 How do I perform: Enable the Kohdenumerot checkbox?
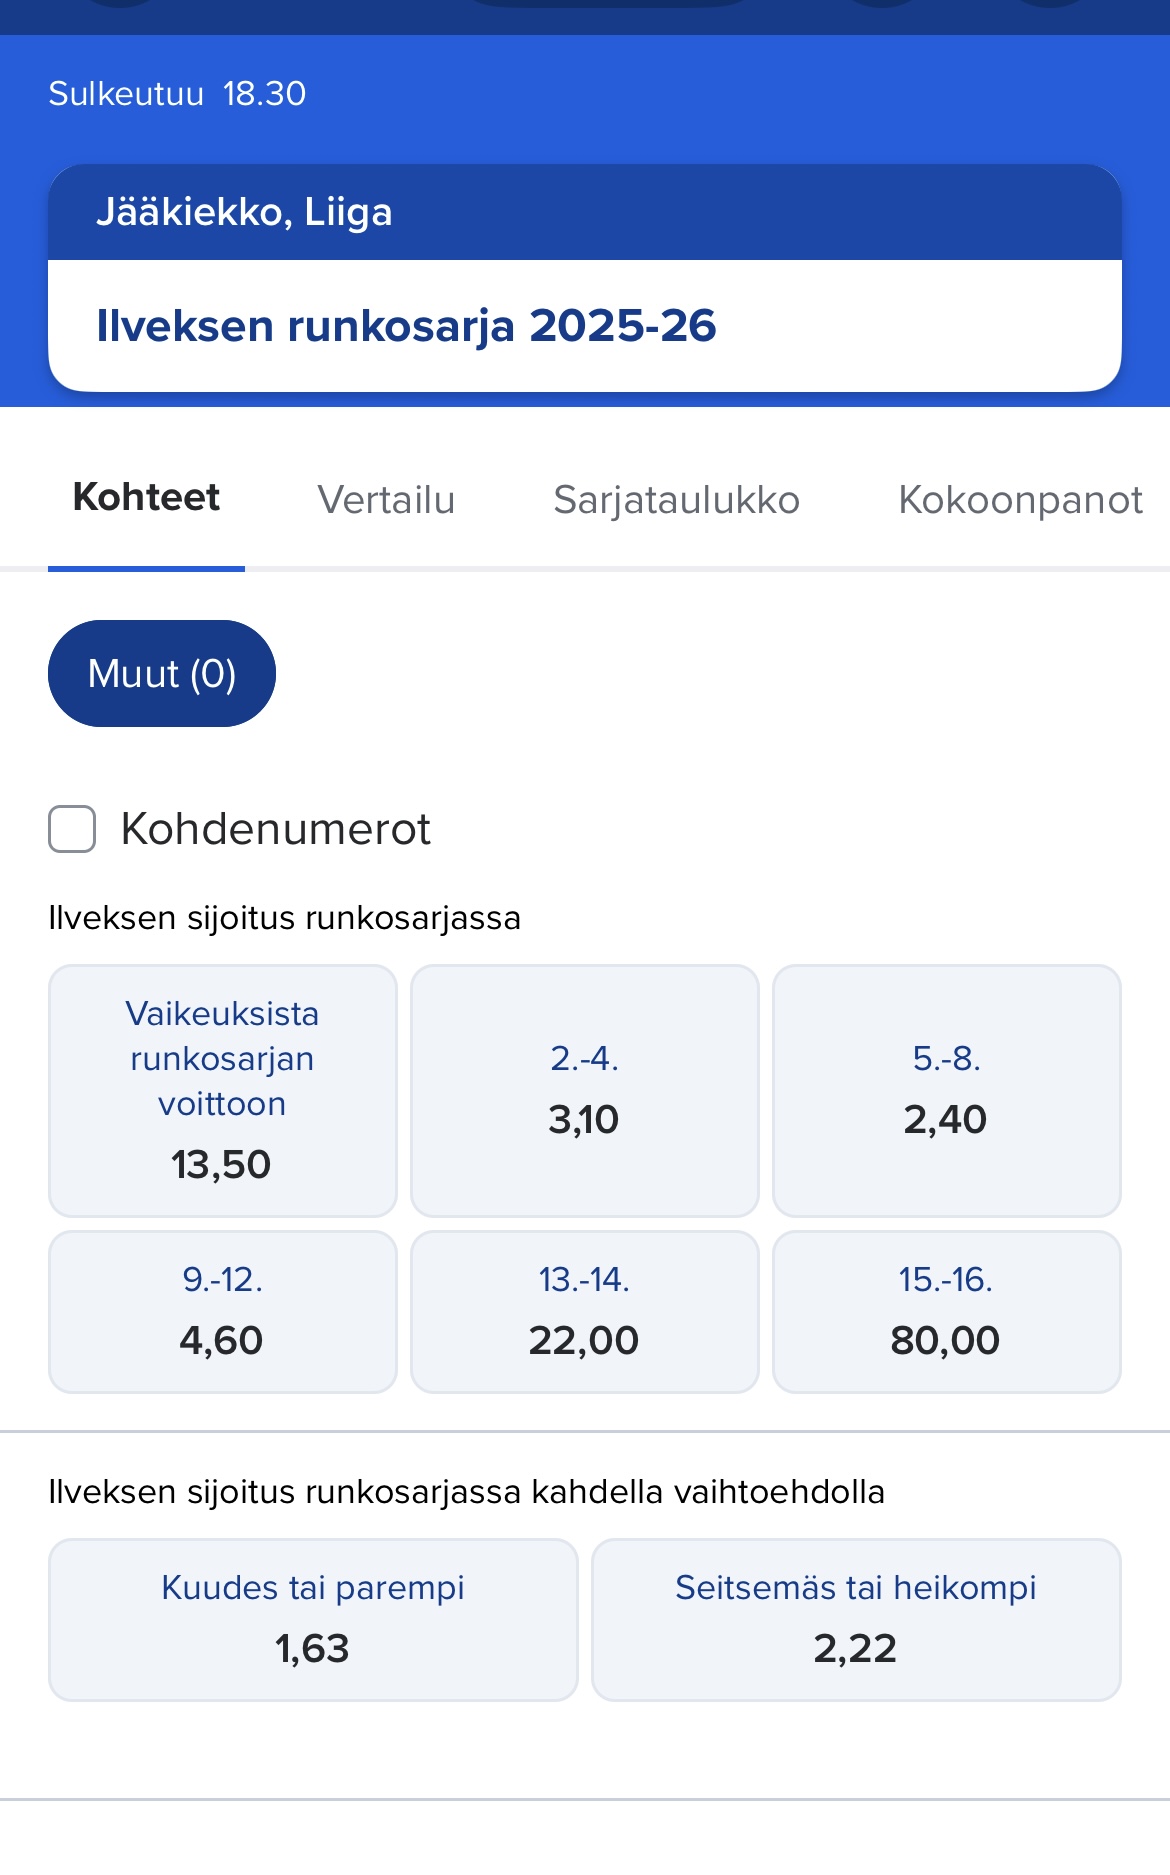[72, 829]
